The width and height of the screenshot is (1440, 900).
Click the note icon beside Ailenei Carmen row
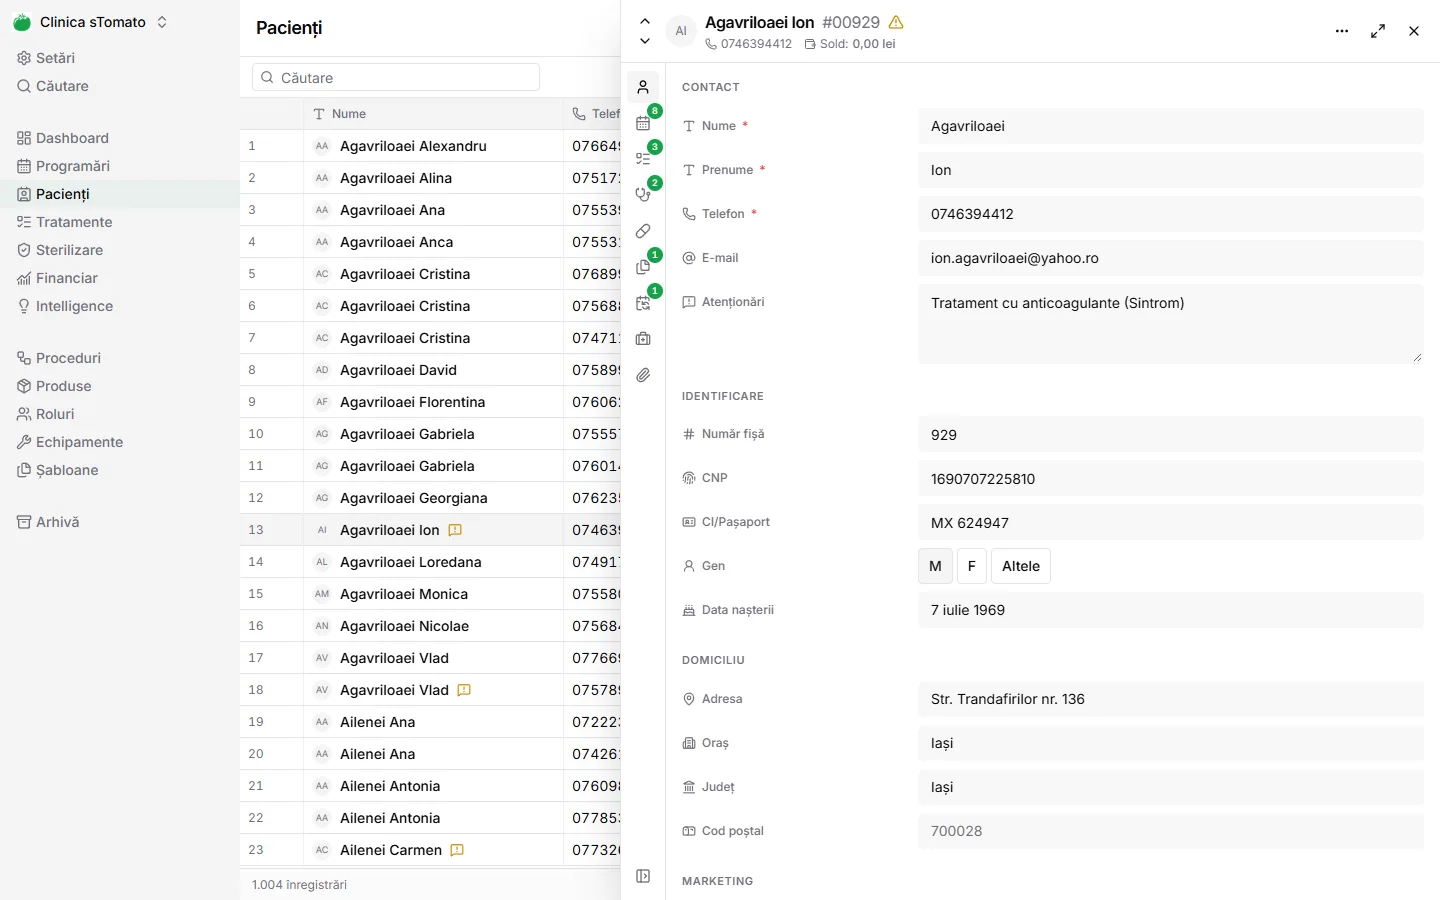457,850
